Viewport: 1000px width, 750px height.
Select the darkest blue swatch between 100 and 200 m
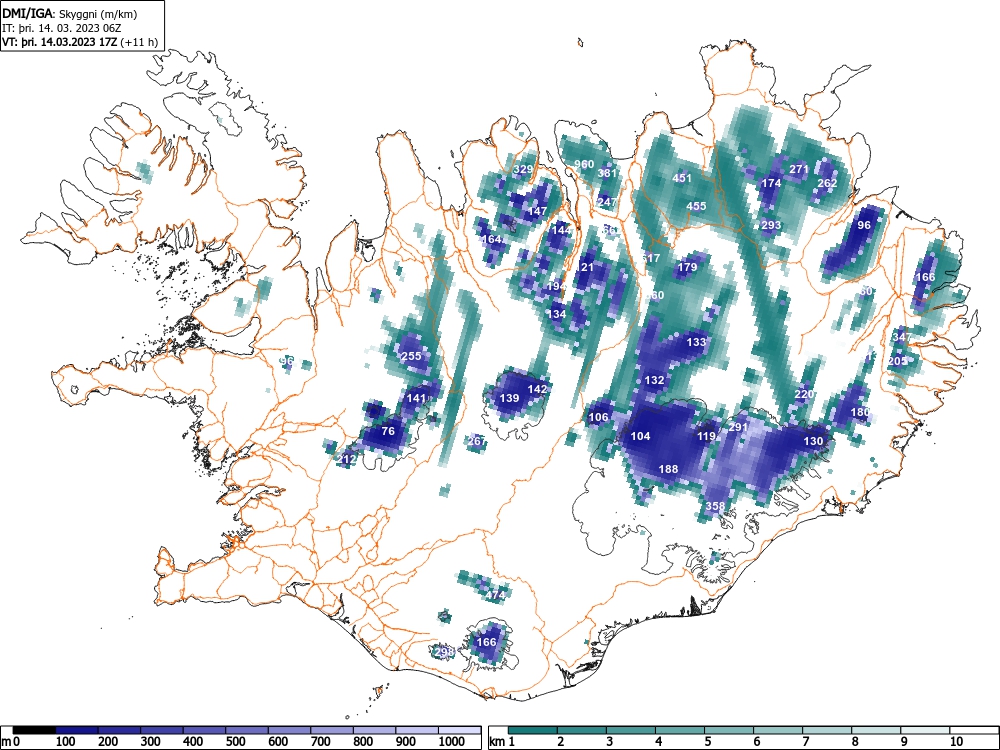point(77,730)
